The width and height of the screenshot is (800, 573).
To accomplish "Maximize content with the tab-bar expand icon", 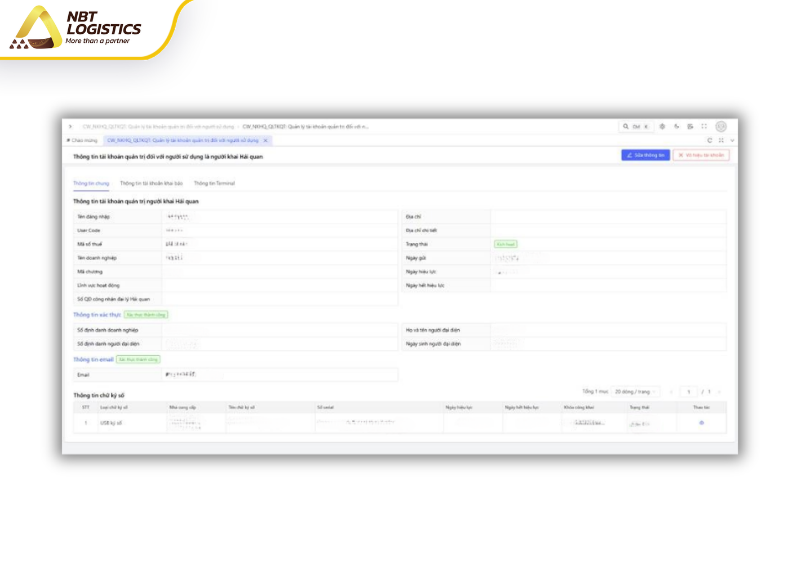I will coord(721,140).
